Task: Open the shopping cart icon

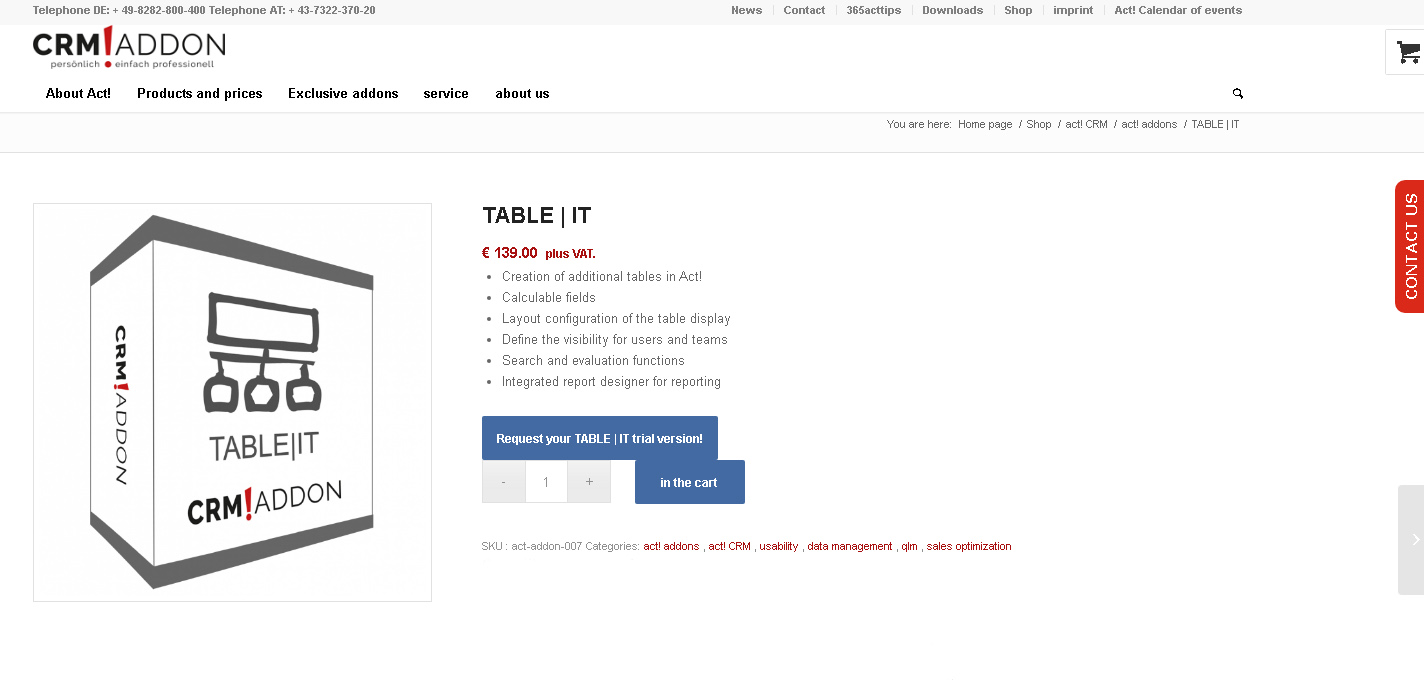Action: click(x=1406, y=50)
